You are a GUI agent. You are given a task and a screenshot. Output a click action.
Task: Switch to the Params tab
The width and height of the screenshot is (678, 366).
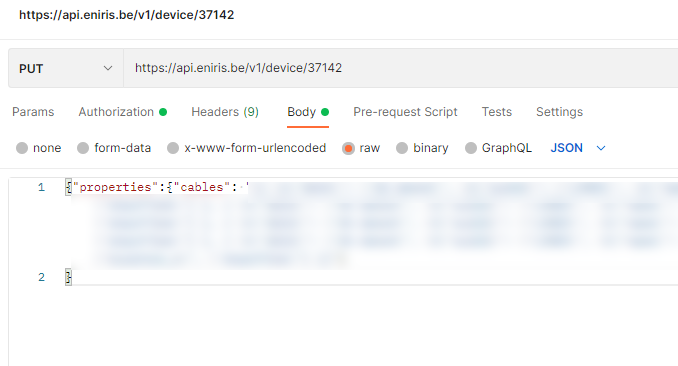pyautogui.click(x=33, y=112)
